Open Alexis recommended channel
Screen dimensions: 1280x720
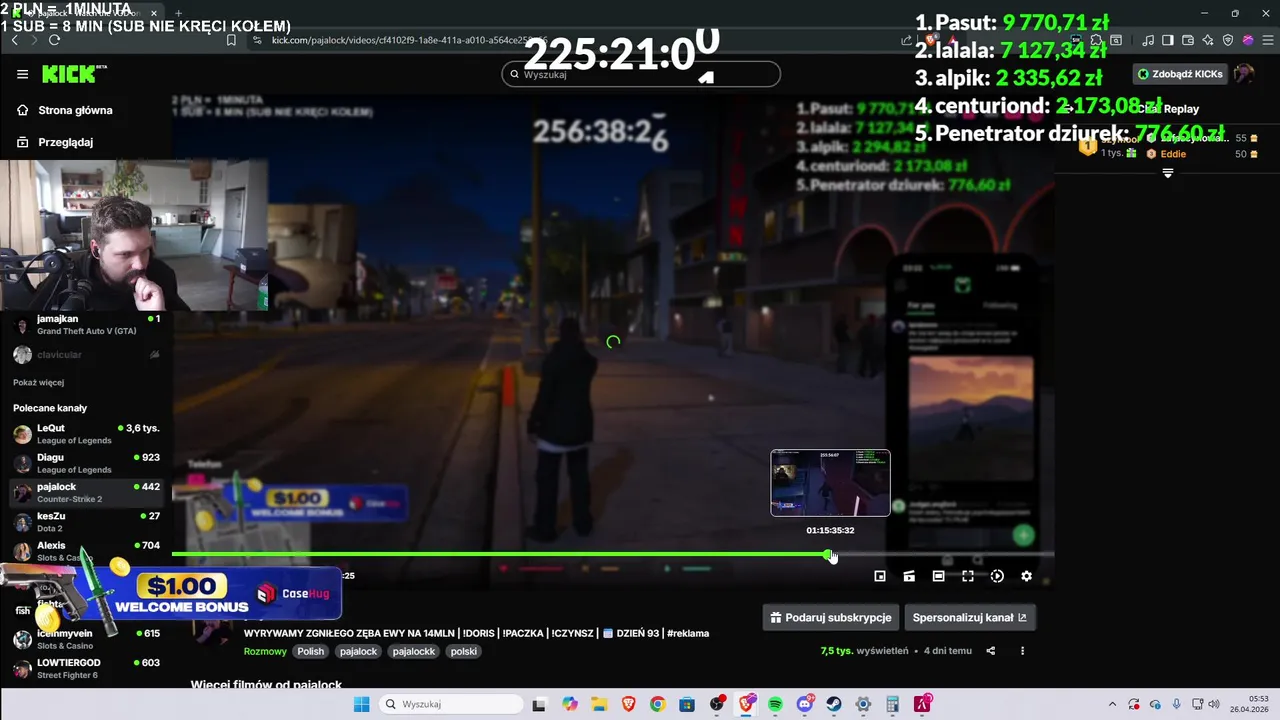pos(87,550)
